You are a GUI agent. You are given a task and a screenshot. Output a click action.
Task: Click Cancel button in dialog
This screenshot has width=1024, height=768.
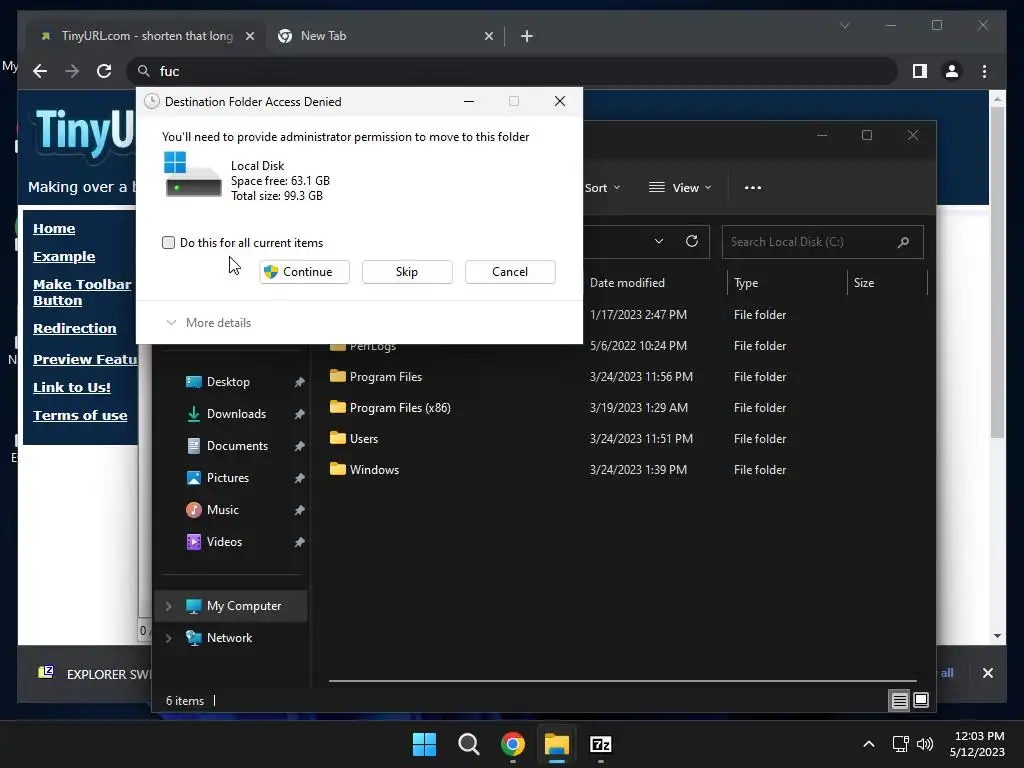(510, 272)
